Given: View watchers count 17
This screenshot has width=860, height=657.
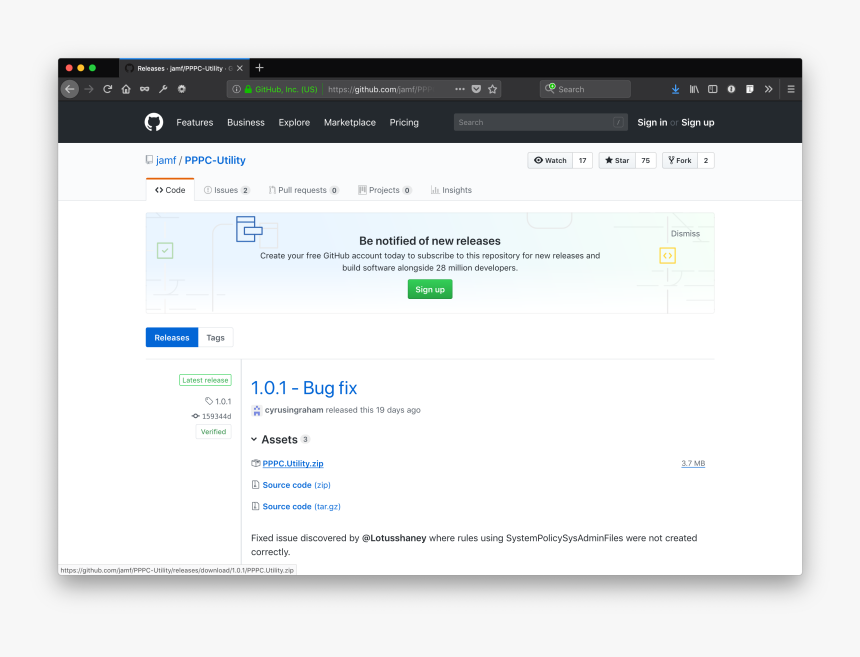Looking at the screenshot, I should click(x=582, y=160).
